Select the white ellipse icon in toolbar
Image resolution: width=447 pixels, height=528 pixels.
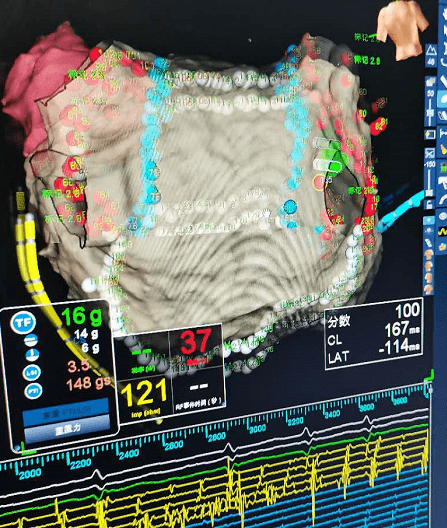point(443,216)
